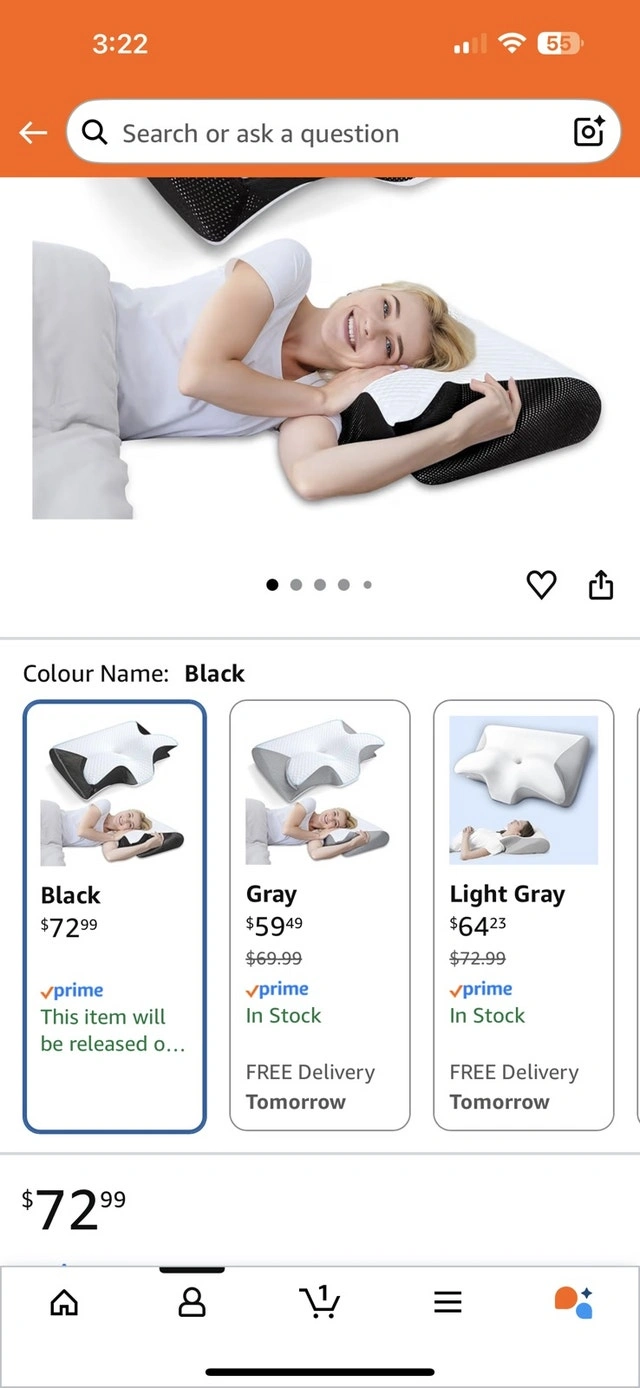
Task: Add item to wish list heart
Action: [541, 584]
